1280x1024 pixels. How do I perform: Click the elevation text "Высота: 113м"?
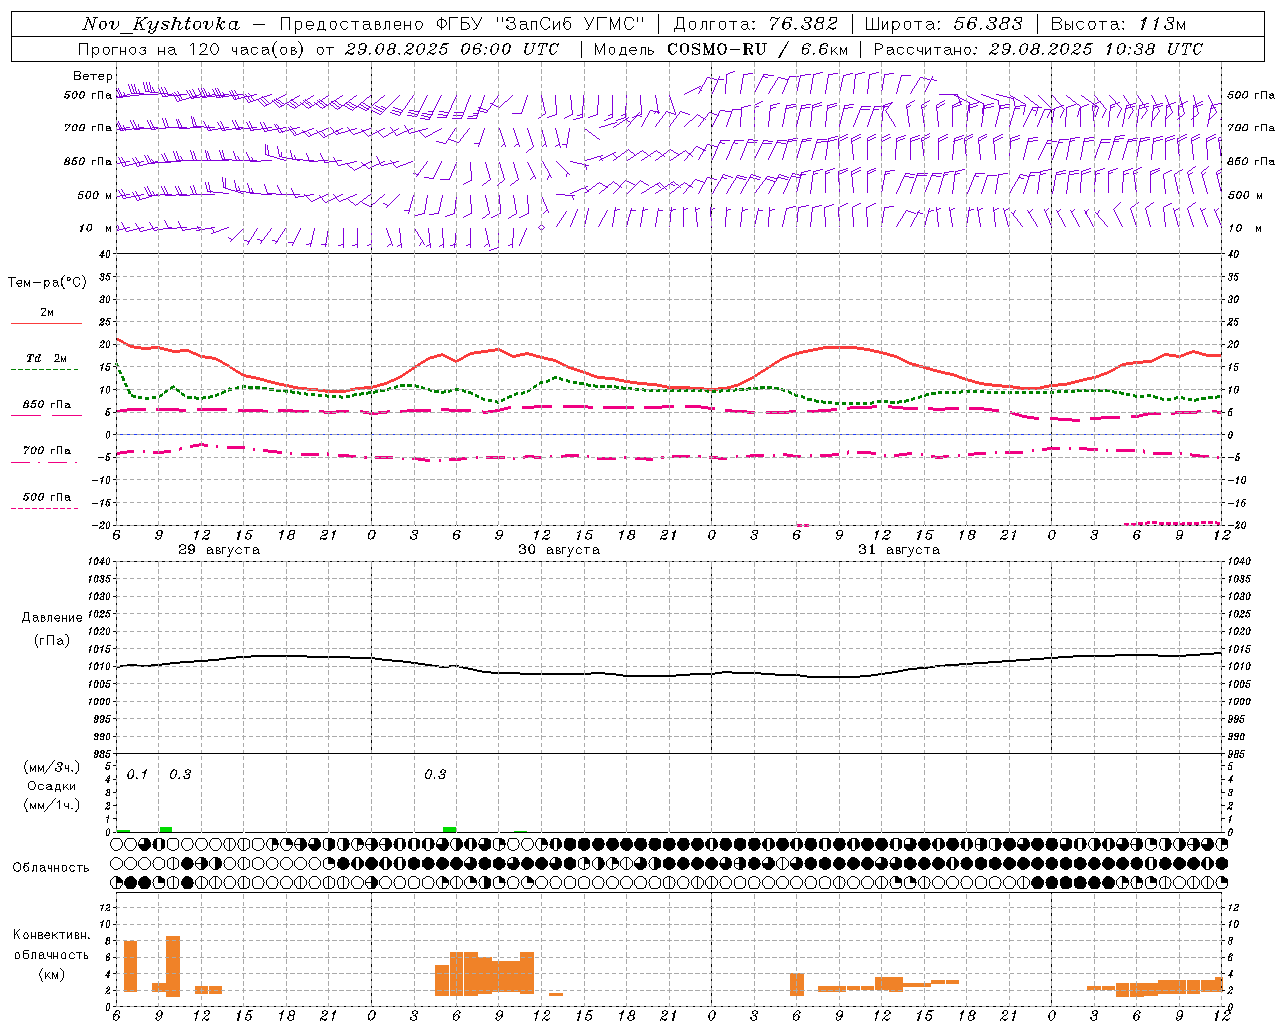click(1118, 24)
